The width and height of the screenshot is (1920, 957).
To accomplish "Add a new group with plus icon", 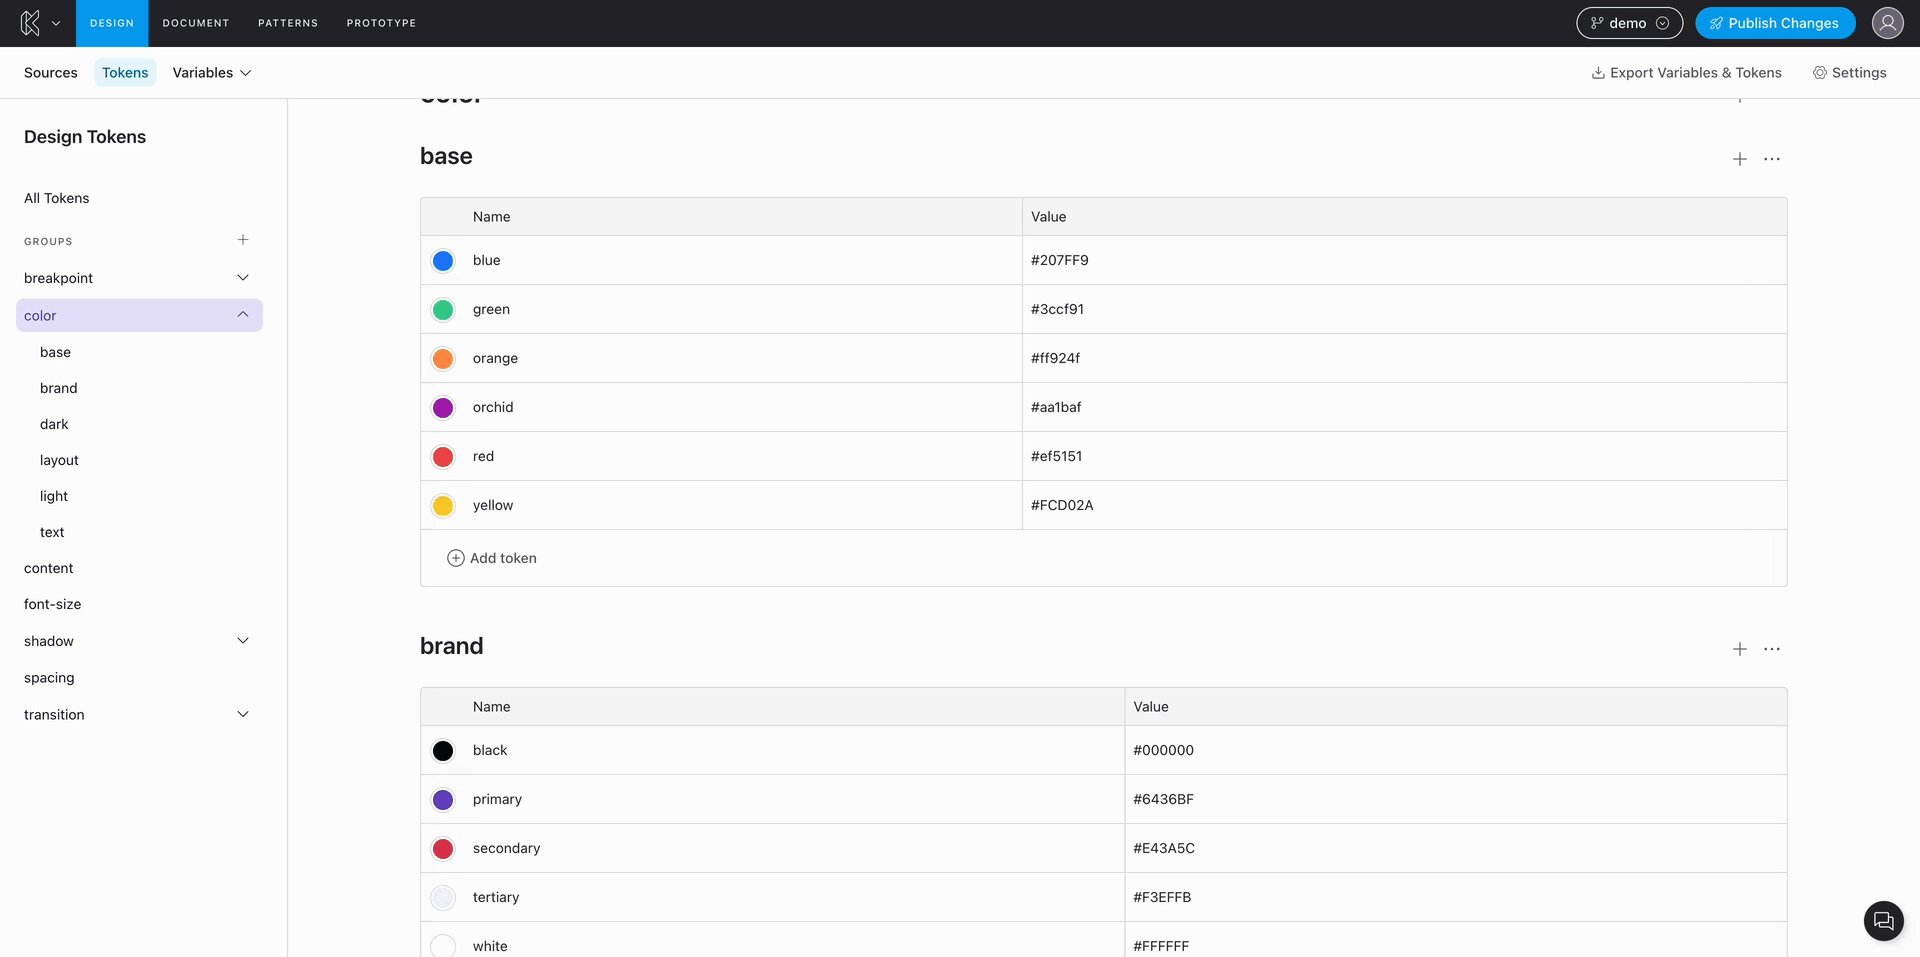I will 243,240.
